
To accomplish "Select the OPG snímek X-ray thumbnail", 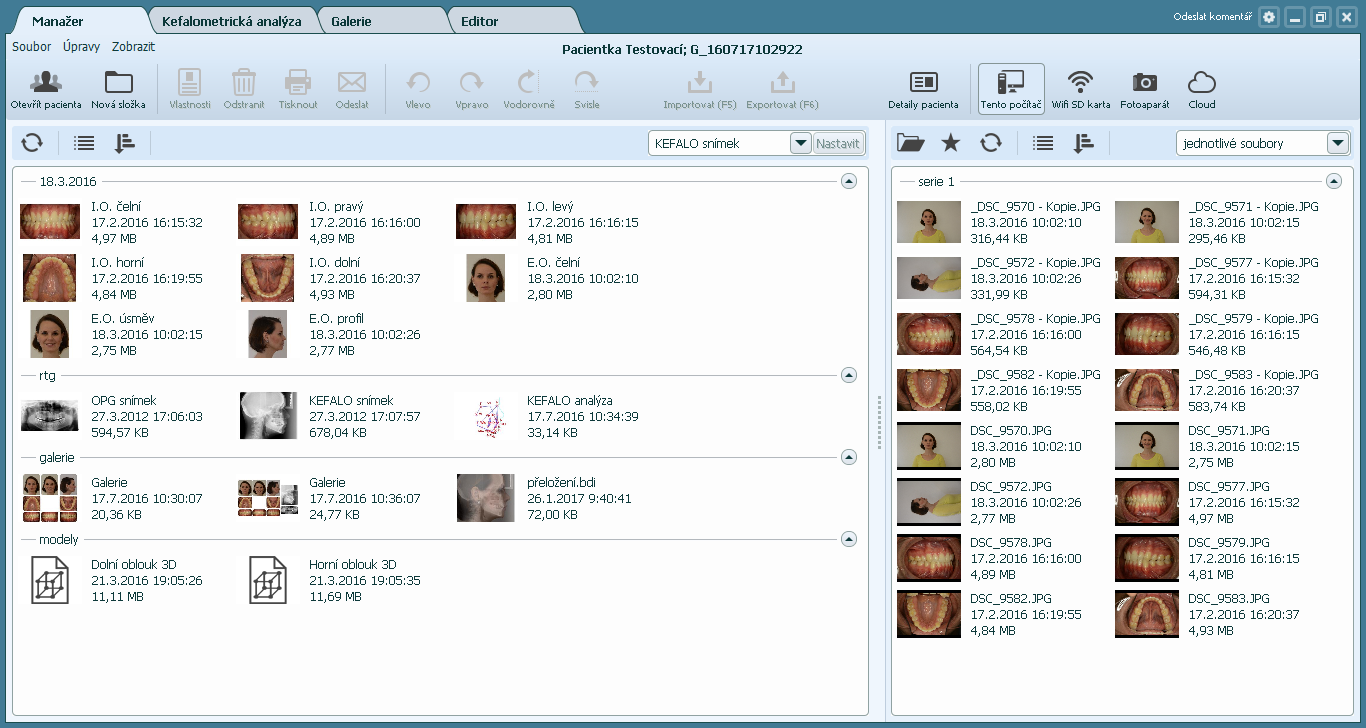I will (50, 416).
